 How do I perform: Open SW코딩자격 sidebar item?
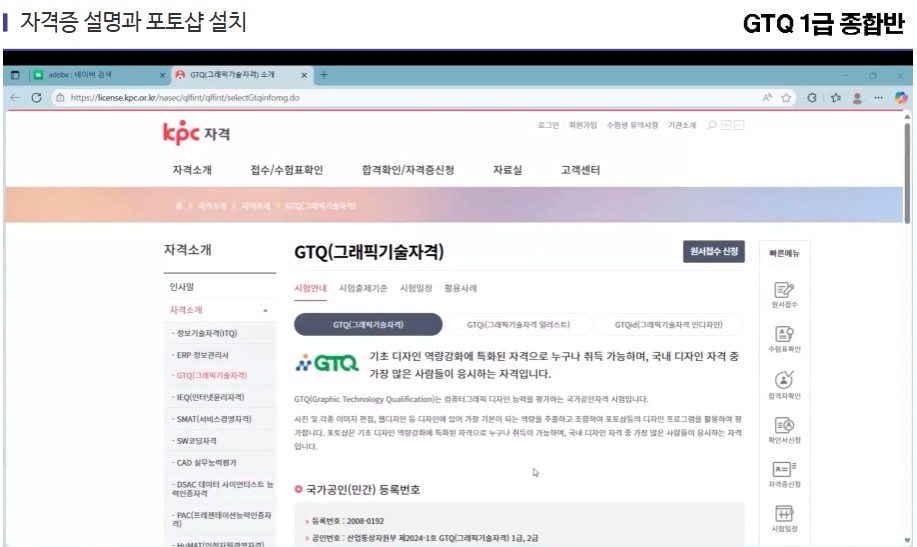[219, 441]
